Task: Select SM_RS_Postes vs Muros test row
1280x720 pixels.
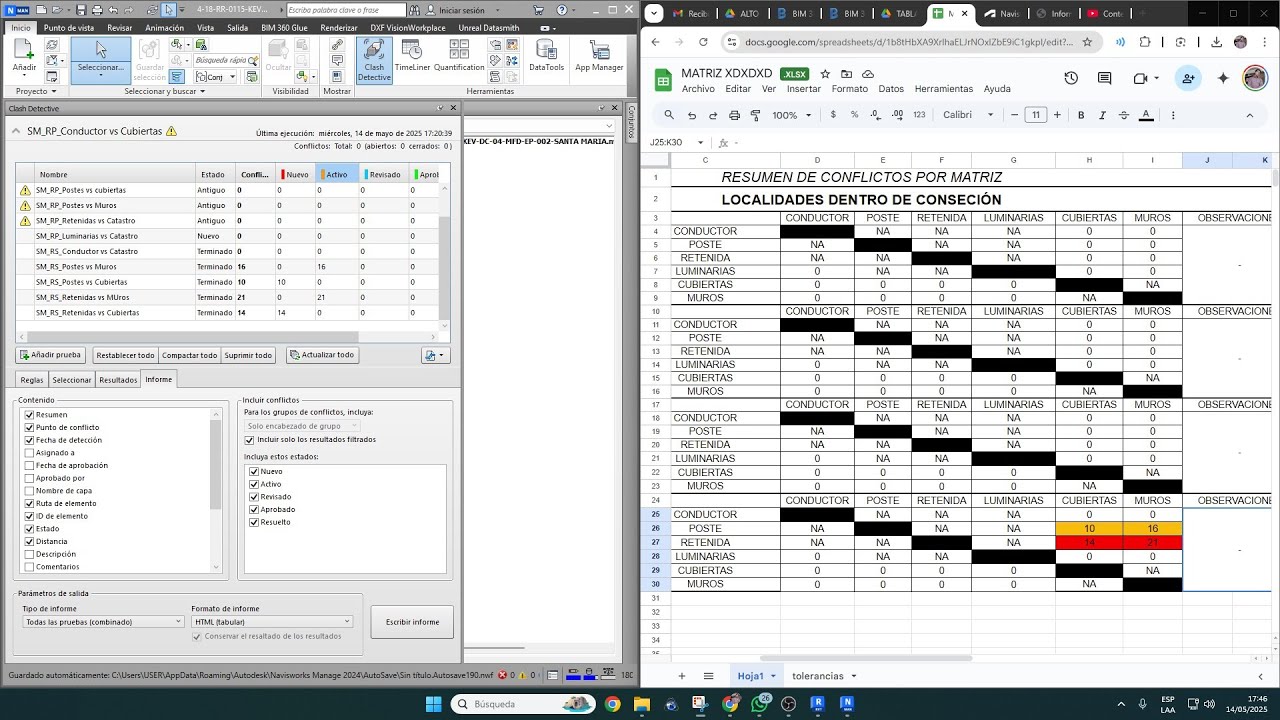Action: click(227, 267)
